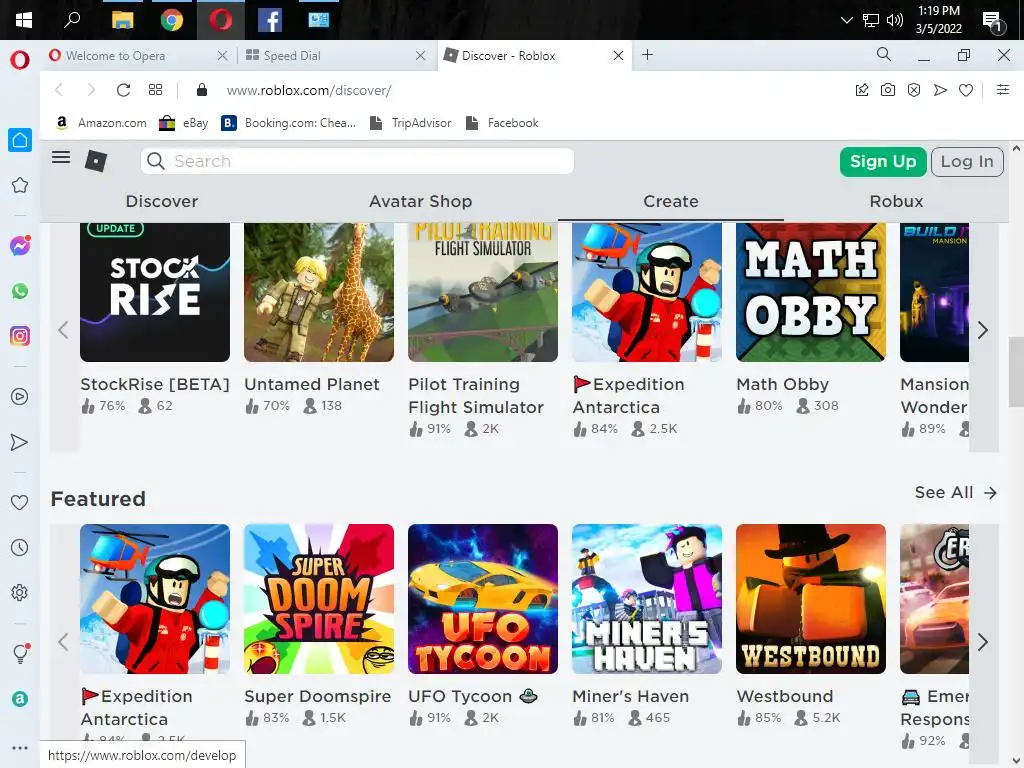Open WhatsApp from the sidebar
The width and height of the screenshot is (1024, 768).
pyautogui.click(x=20, y=291)
